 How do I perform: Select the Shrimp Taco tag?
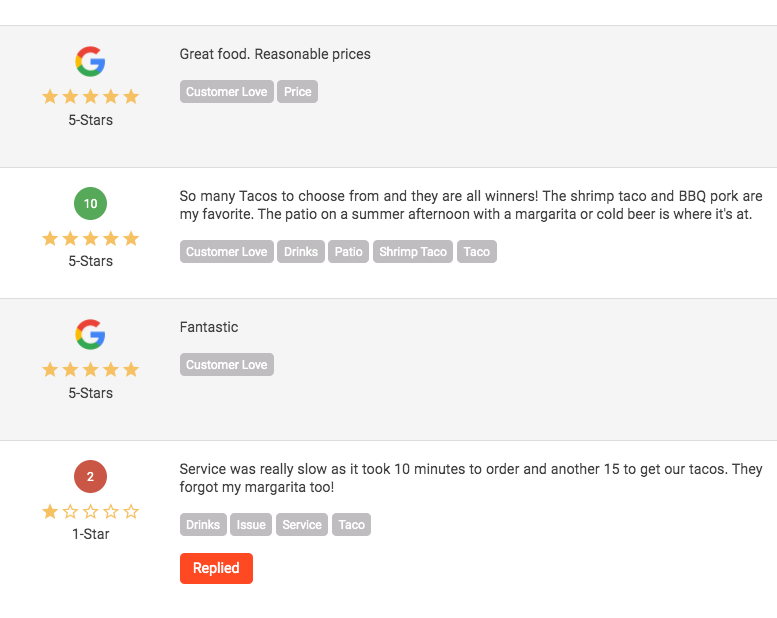coord(413,252)
